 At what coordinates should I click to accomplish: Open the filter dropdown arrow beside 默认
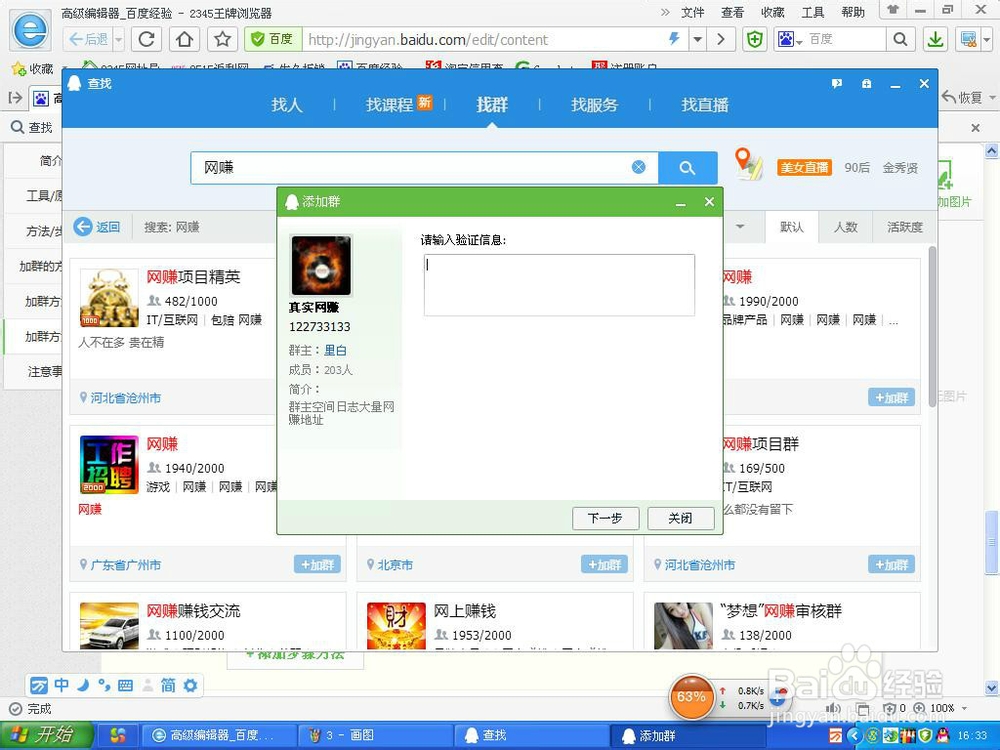[740, 226]
